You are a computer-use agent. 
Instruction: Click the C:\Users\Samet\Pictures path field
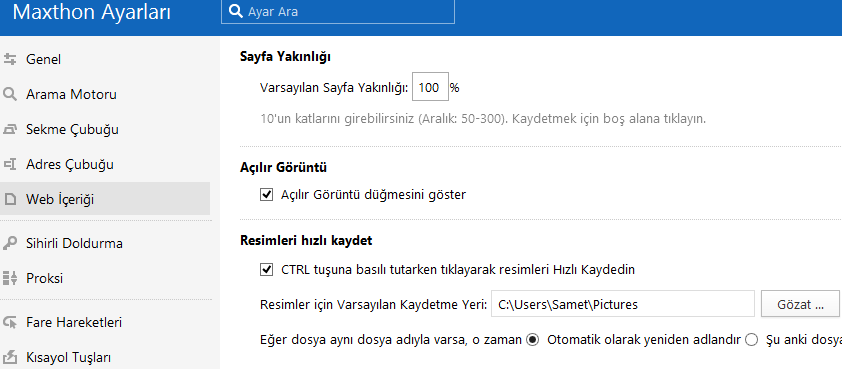(x=623, y=305)
